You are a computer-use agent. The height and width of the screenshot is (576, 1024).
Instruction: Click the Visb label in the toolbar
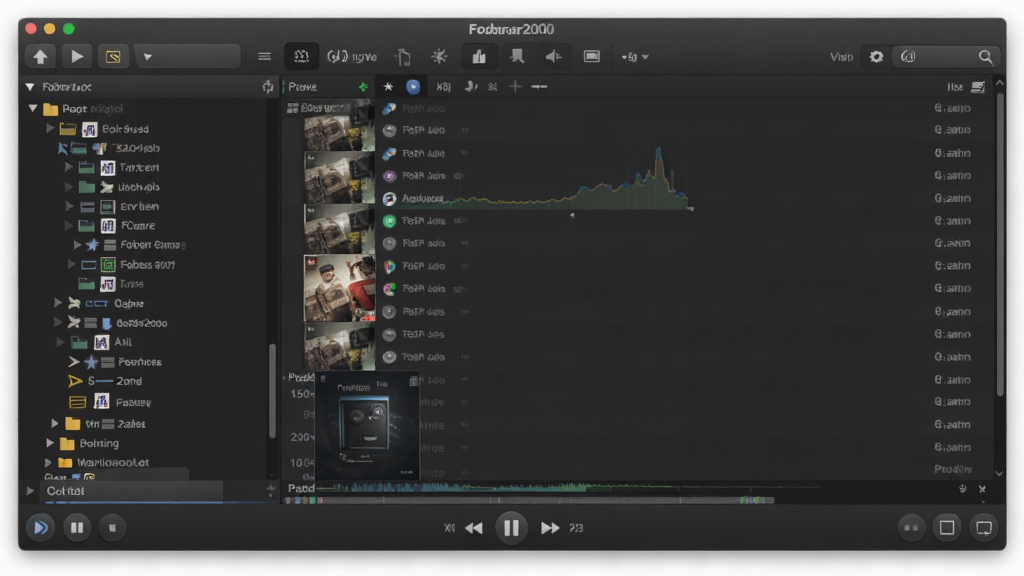(x=841, y=57)
